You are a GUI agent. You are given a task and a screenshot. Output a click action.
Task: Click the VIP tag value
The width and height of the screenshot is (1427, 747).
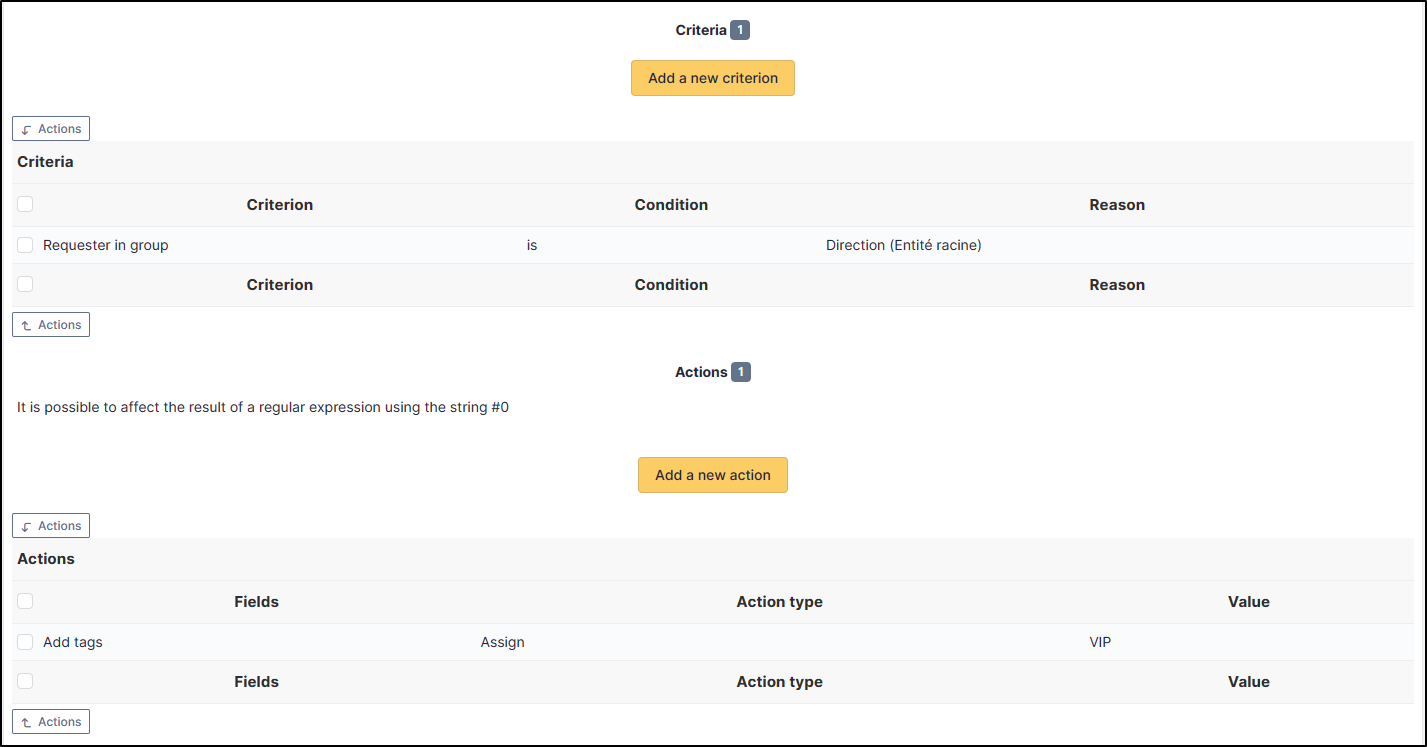click(1100, 642)
